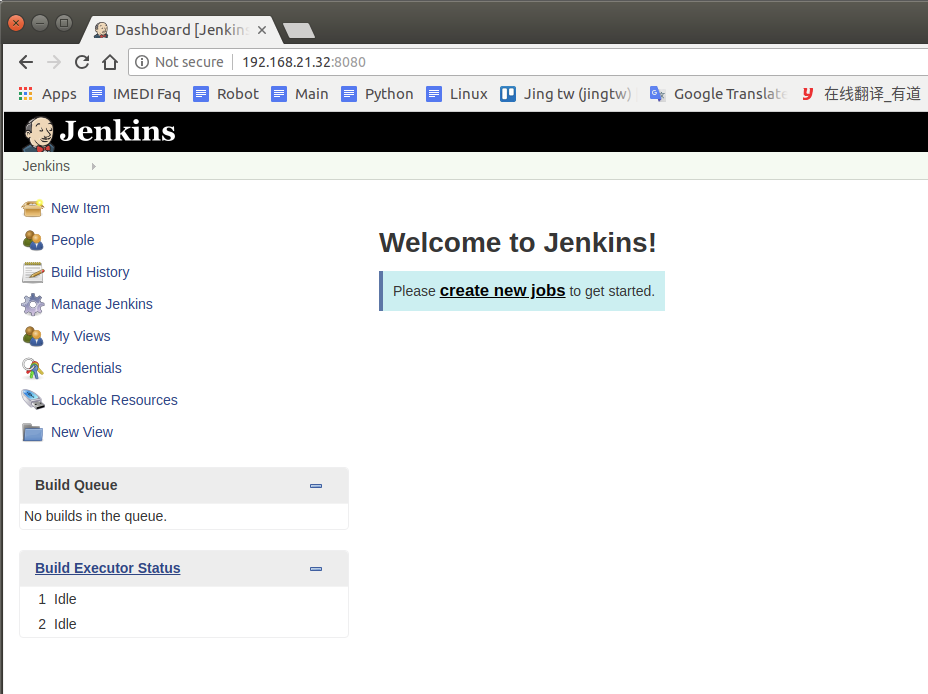Maximize the browser window
Screen dimensions: 928x694
point(63,23)
